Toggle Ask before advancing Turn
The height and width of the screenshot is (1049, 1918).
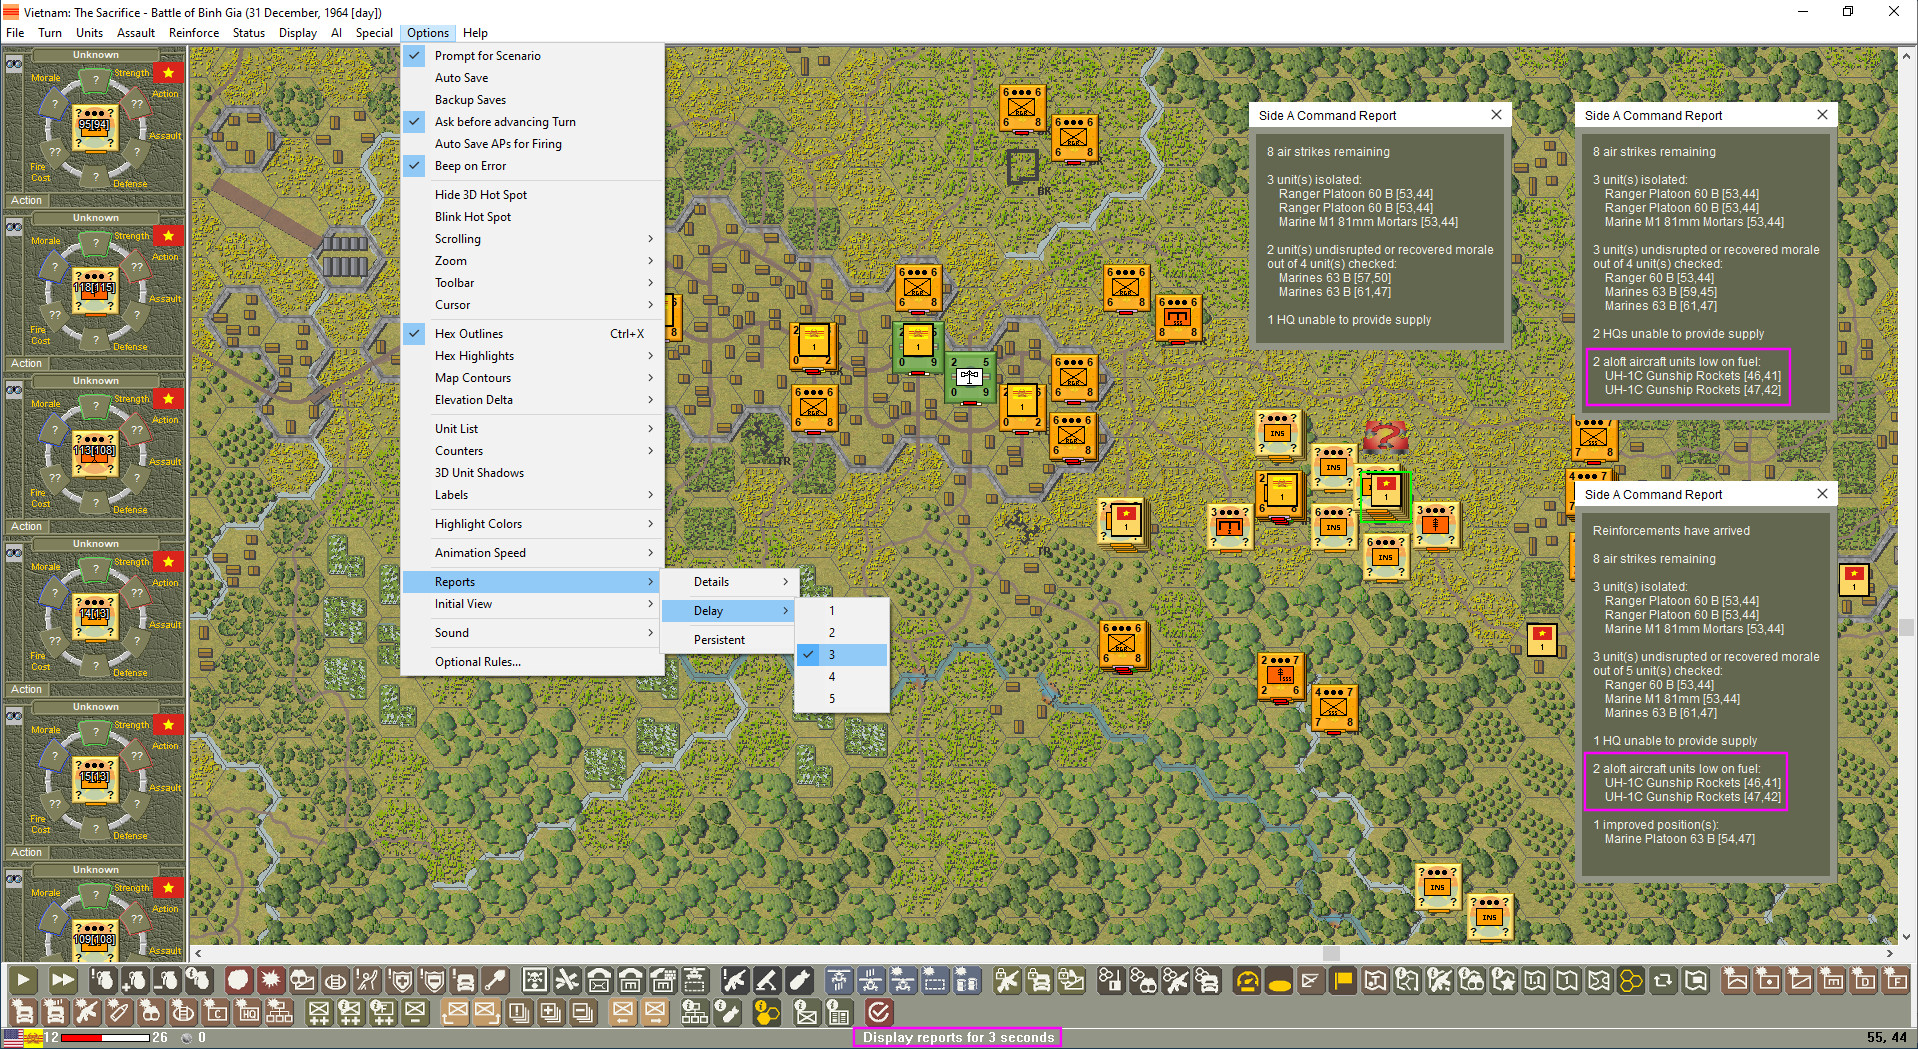tap(533, 122)
